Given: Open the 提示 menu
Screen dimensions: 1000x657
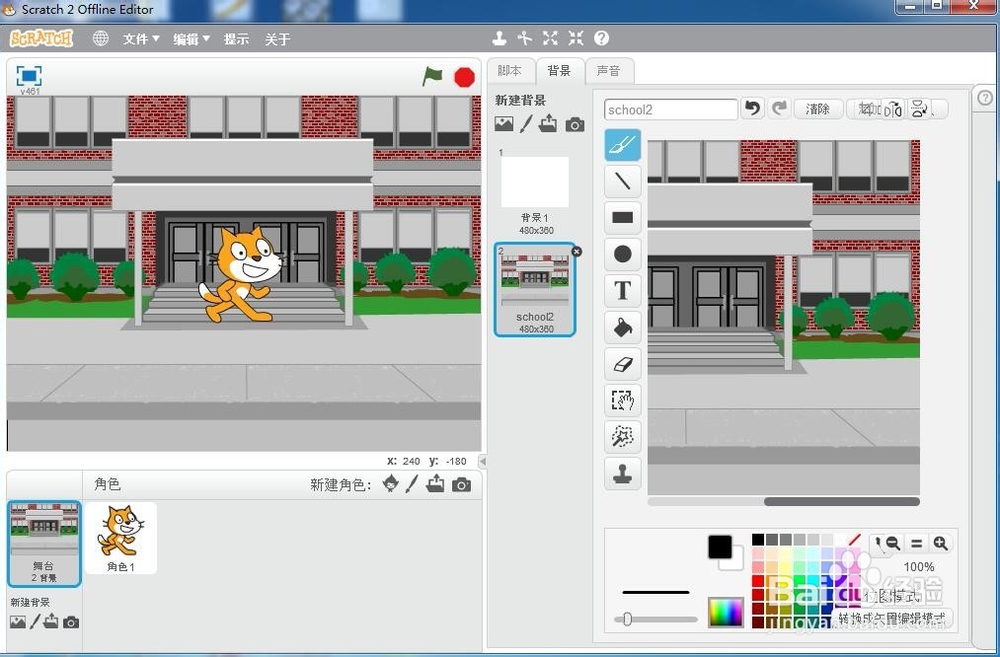Looking at the screenshot, I should click(236, 39).
